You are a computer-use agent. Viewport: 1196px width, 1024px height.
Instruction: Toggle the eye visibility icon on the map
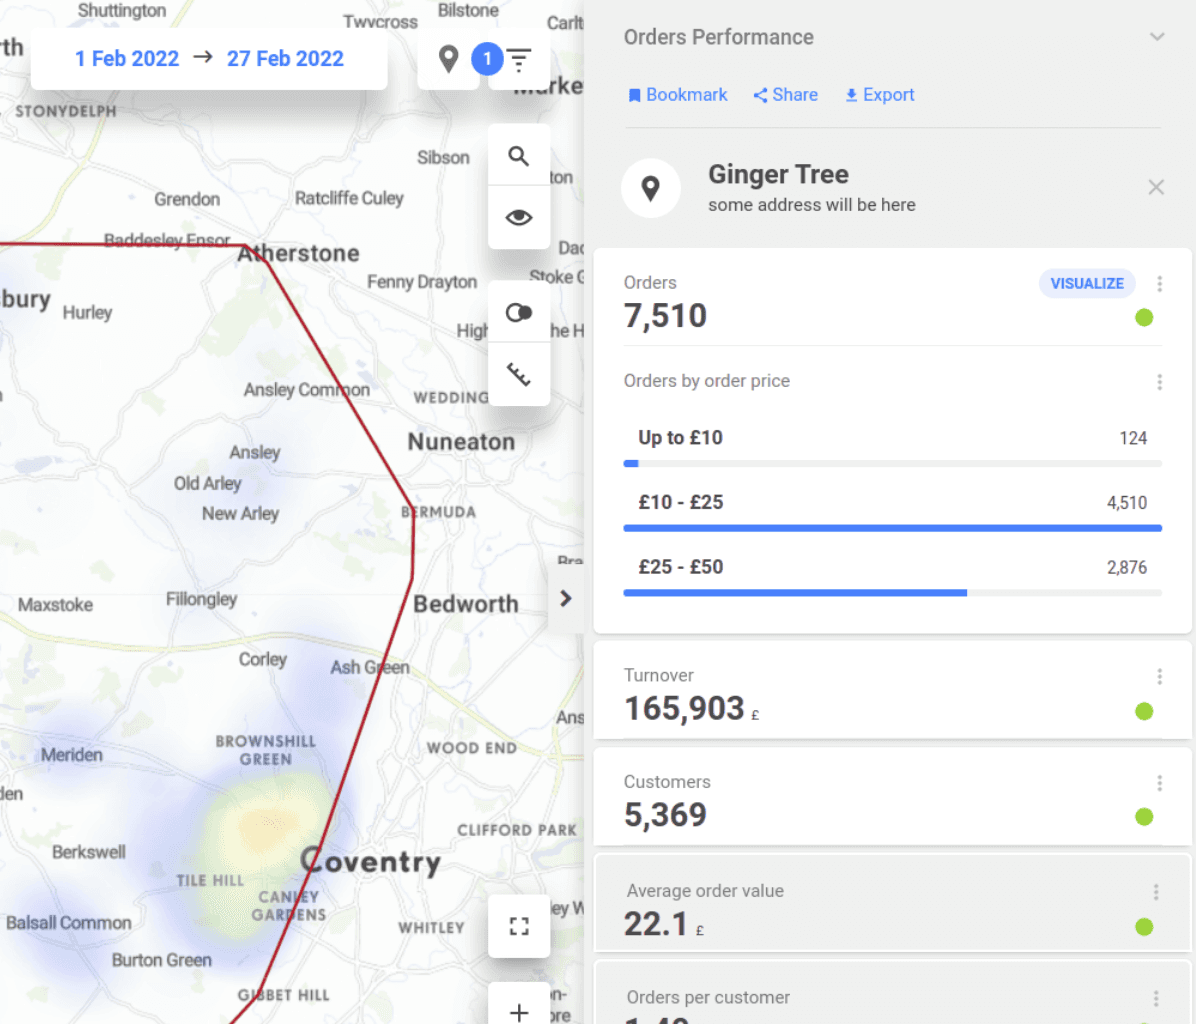pyautogui.click(x=518, y=216)
